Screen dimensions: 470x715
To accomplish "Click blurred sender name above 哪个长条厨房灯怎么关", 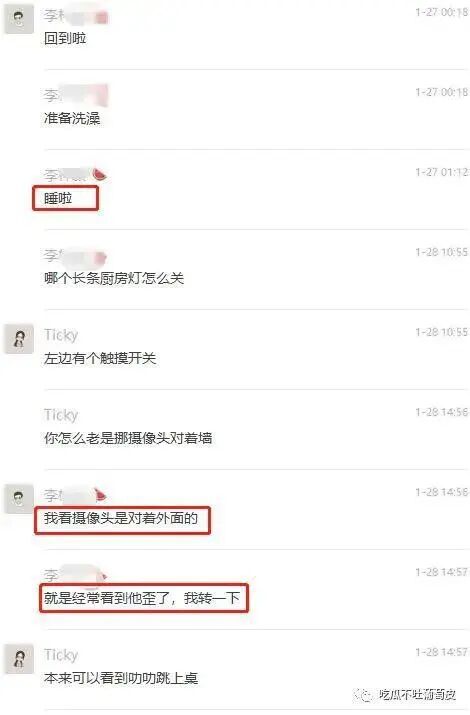I will 75,255.
